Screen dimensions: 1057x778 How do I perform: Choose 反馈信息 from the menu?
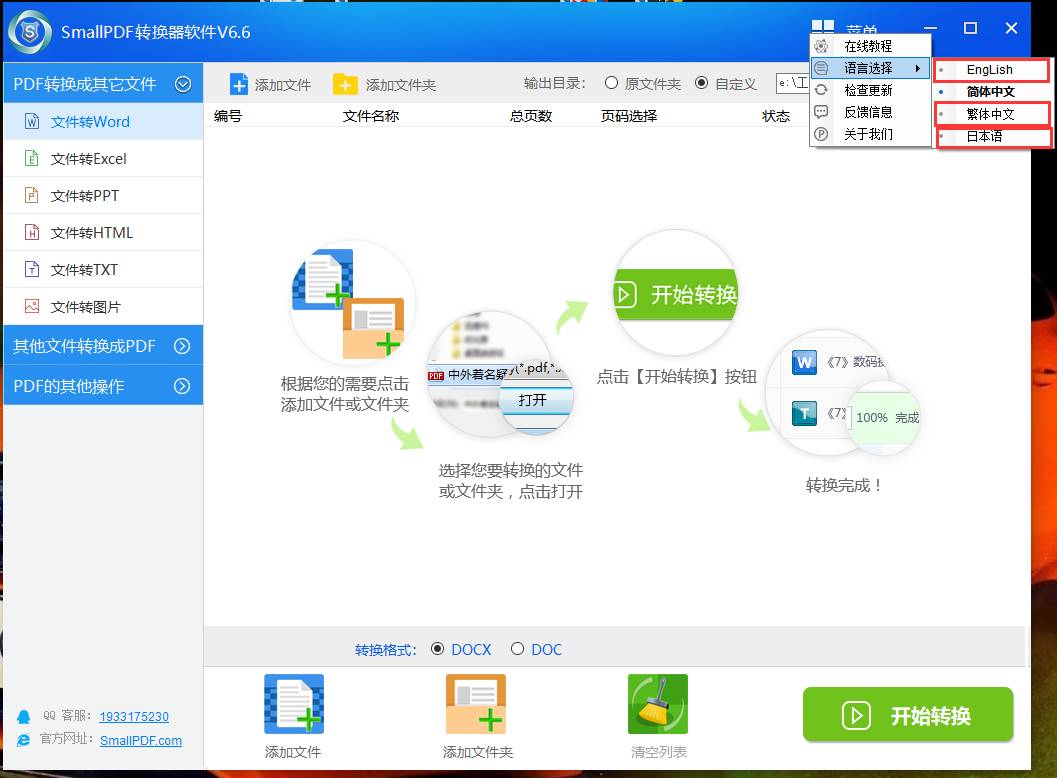click(x=870, y=112)
